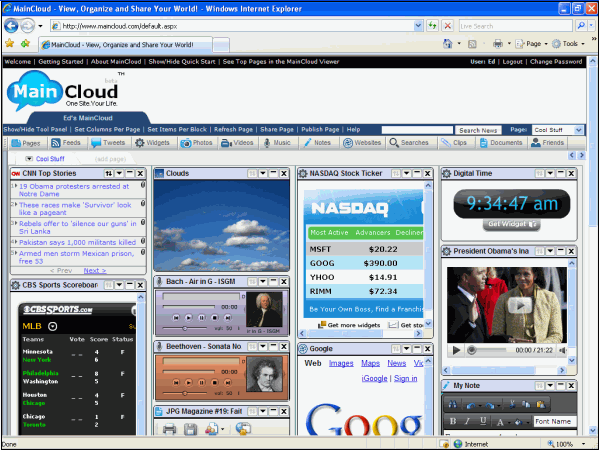Viewport: 599px width, 450px height.
Task: Click Show/Hide Tool Panel
Action: [35, 129]
